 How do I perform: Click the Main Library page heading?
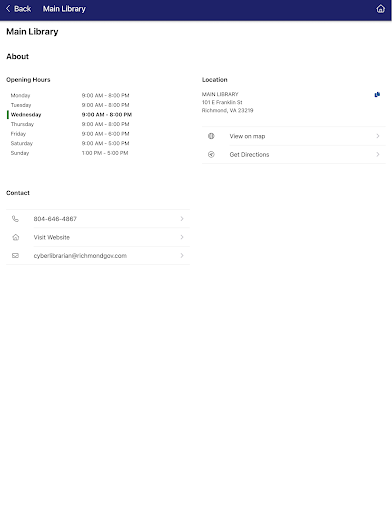32,32
